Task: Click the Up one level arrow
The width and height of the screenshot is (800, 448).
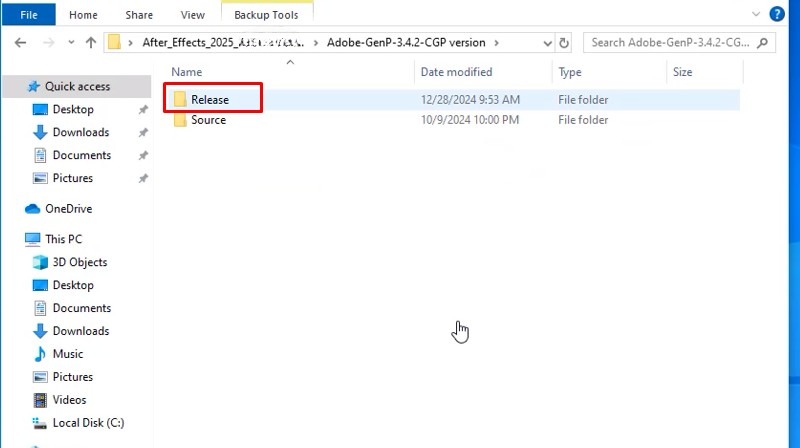Action: click(x=91, y=43)
